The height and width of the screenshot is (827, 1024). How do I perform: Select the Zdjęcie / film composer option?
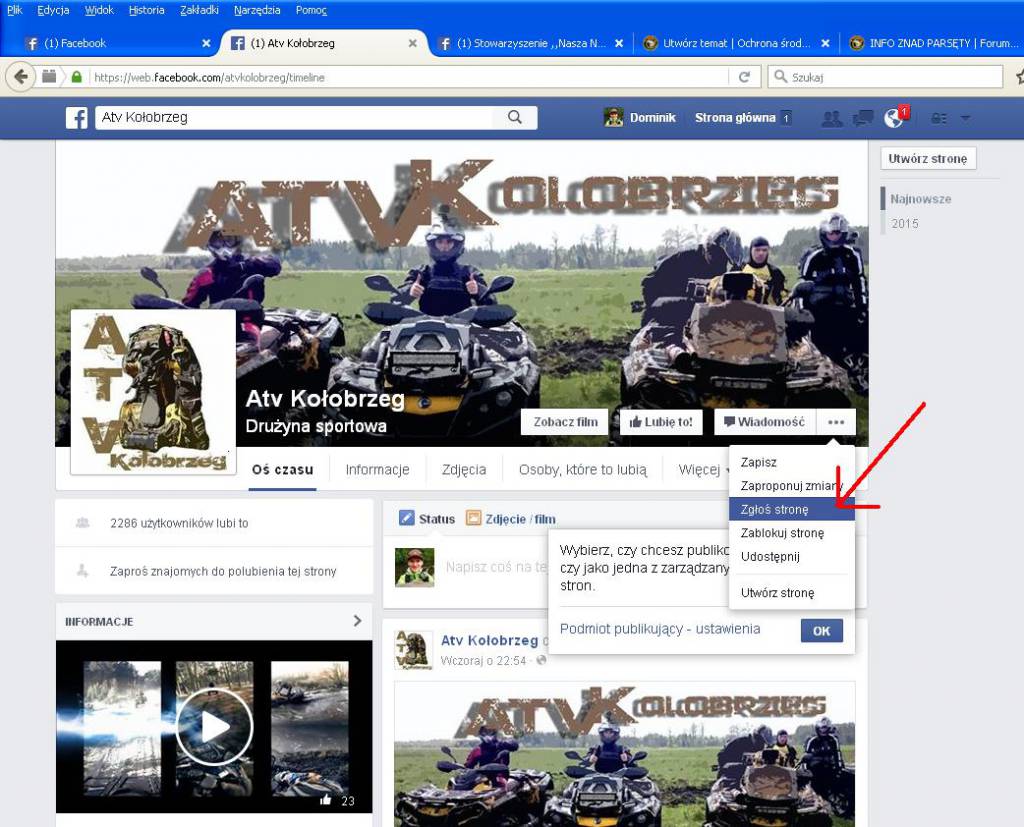click(x=511, y=519)
